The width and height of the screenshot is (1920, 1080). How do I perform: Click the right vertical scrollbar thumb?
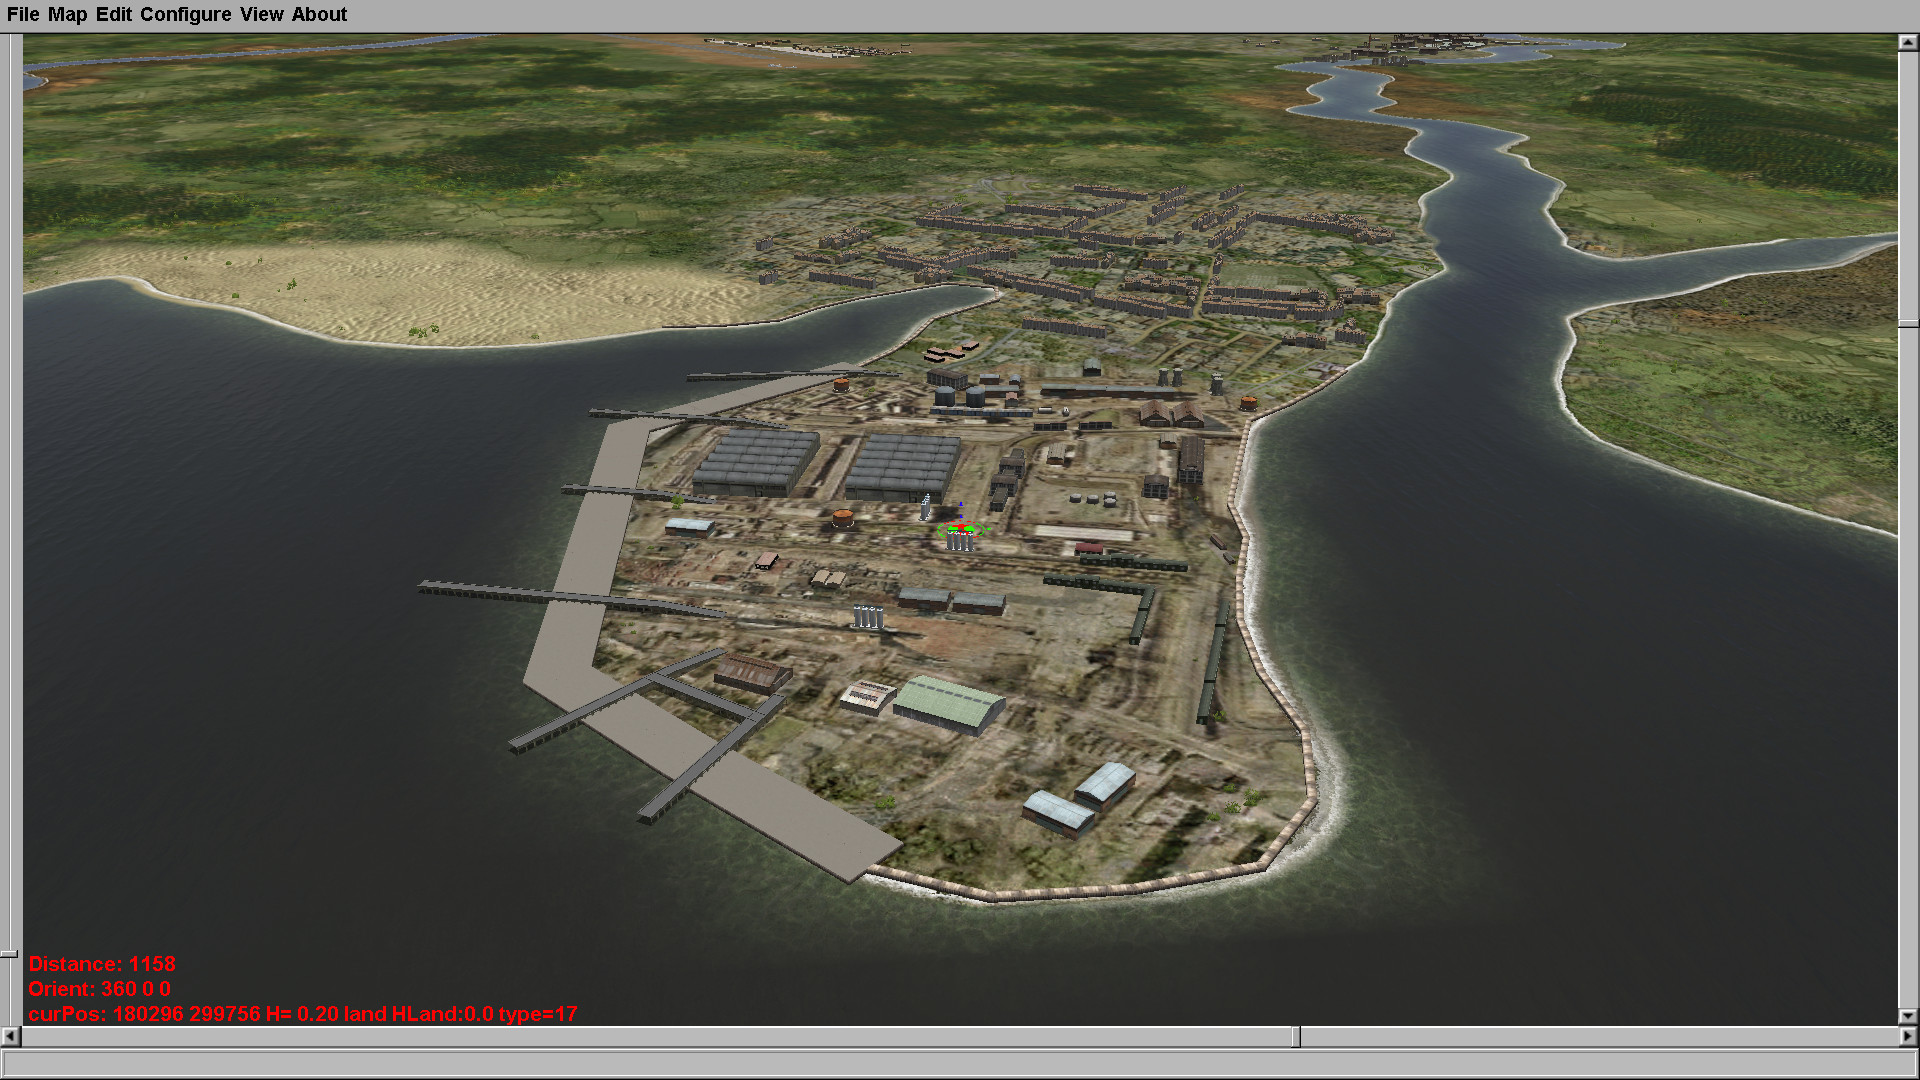tap(1908, 323)
